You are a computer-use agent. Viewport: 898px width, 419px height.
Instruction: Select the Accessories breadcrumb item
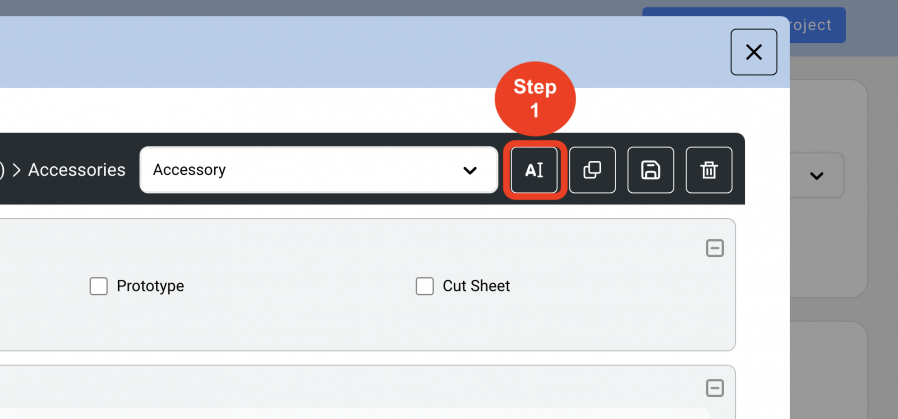point(77,170)
